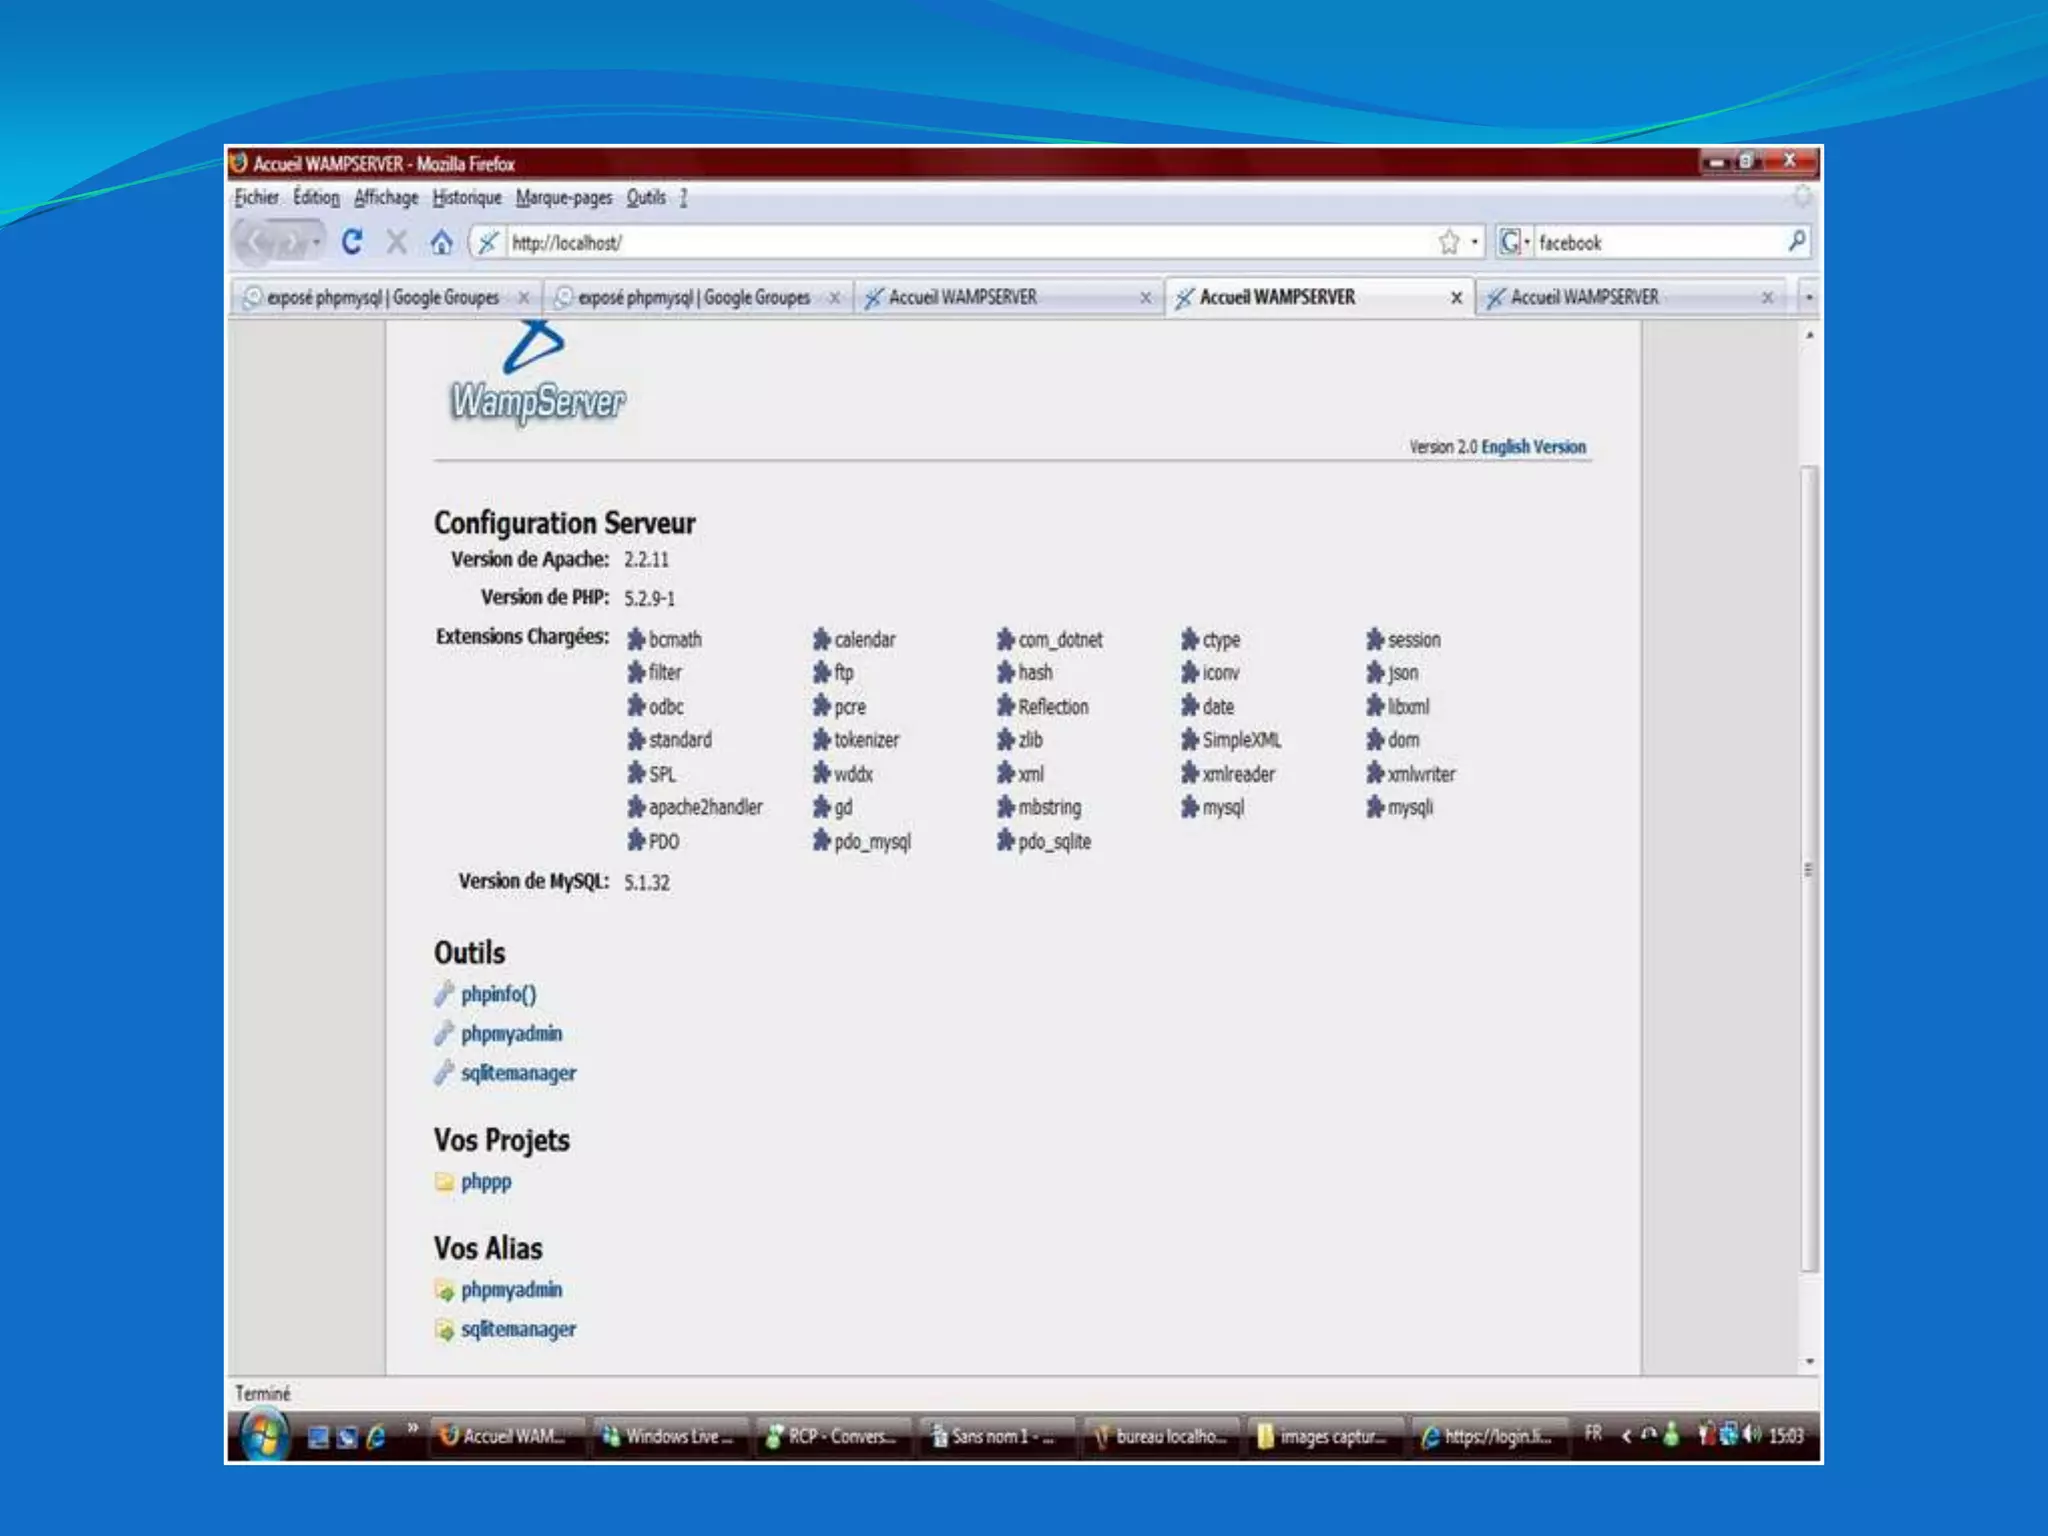Click the search magnifier icon
Image resolution: width=2048 pixels, height=1536 pixels.
click(1796, 241)
